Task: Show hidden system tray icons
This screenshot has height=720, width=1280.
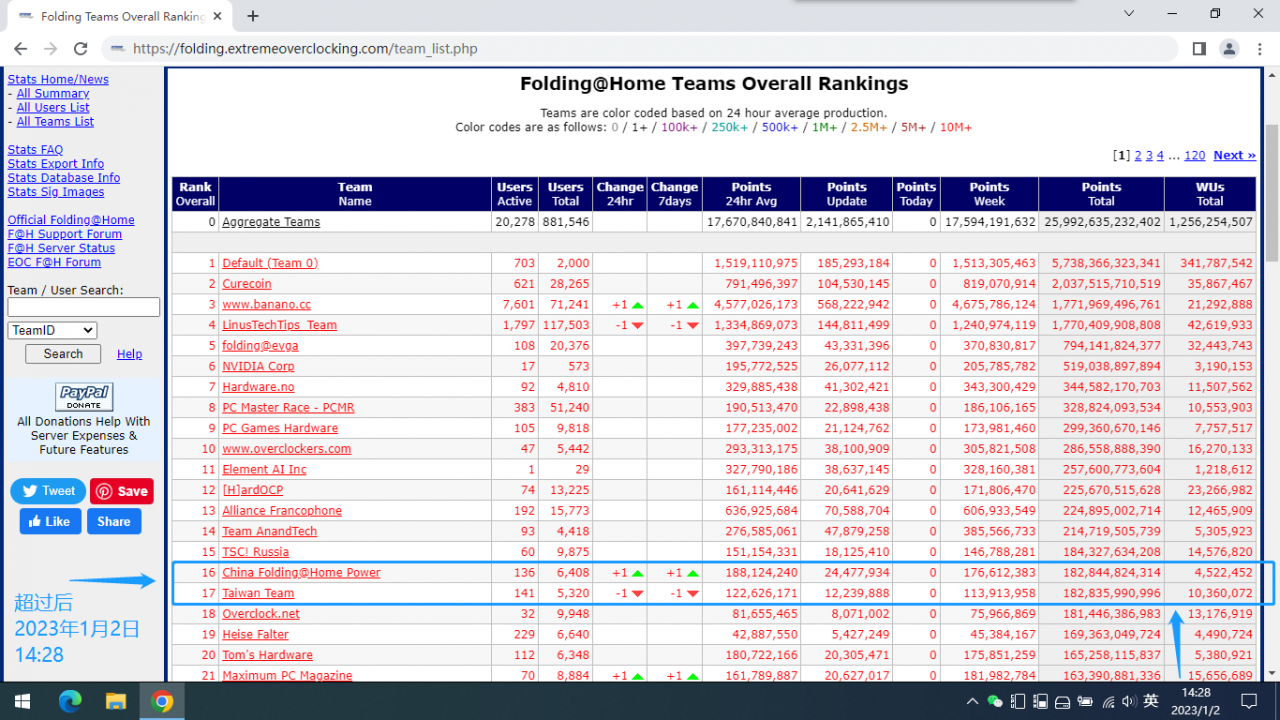Action: [x=973, y=701]
